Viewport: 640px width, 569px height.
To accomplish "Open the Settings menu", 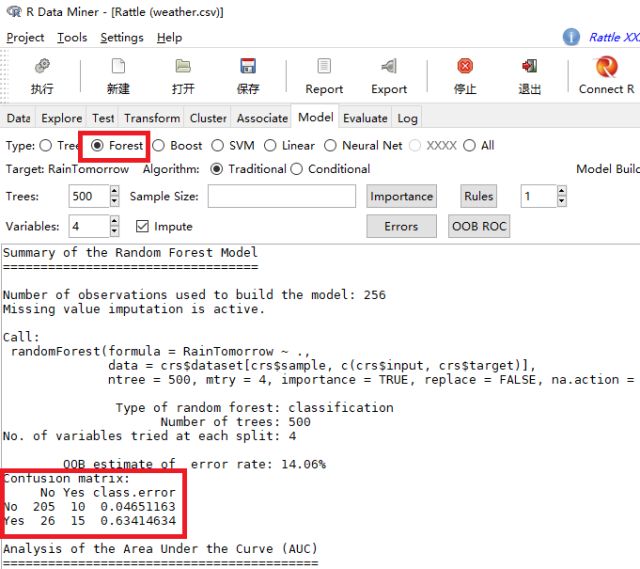I will [122, 38].
